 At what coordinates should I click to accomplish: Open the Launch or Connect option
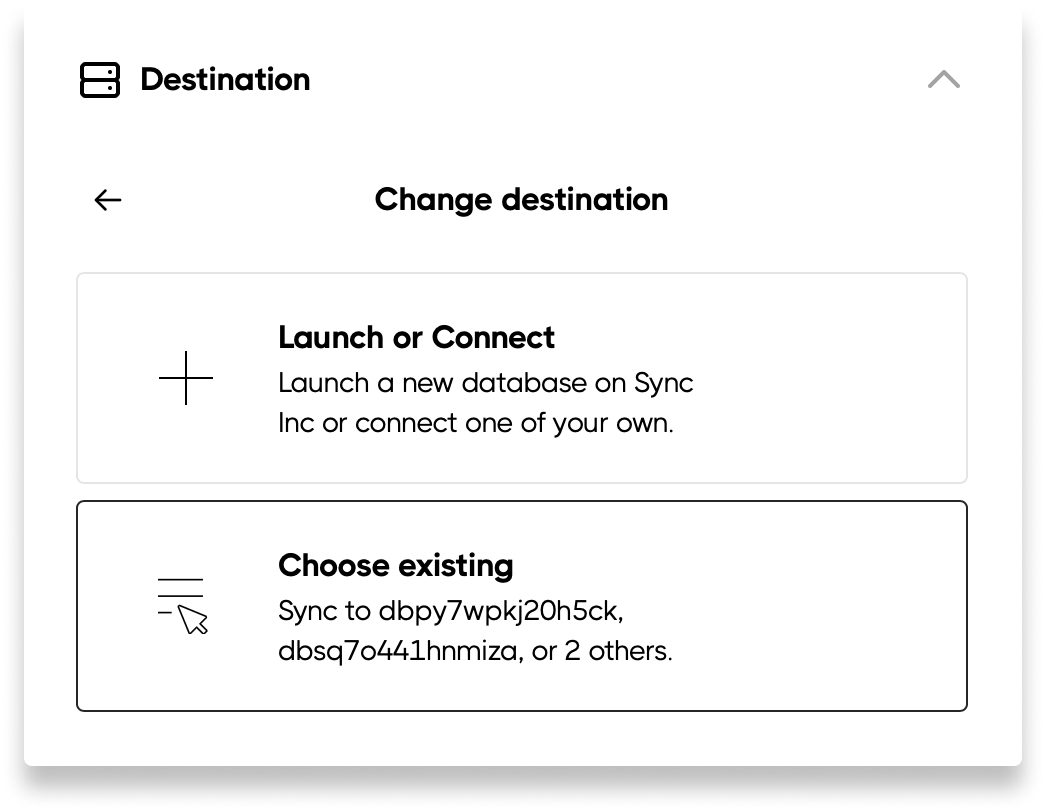coord(522,377)
